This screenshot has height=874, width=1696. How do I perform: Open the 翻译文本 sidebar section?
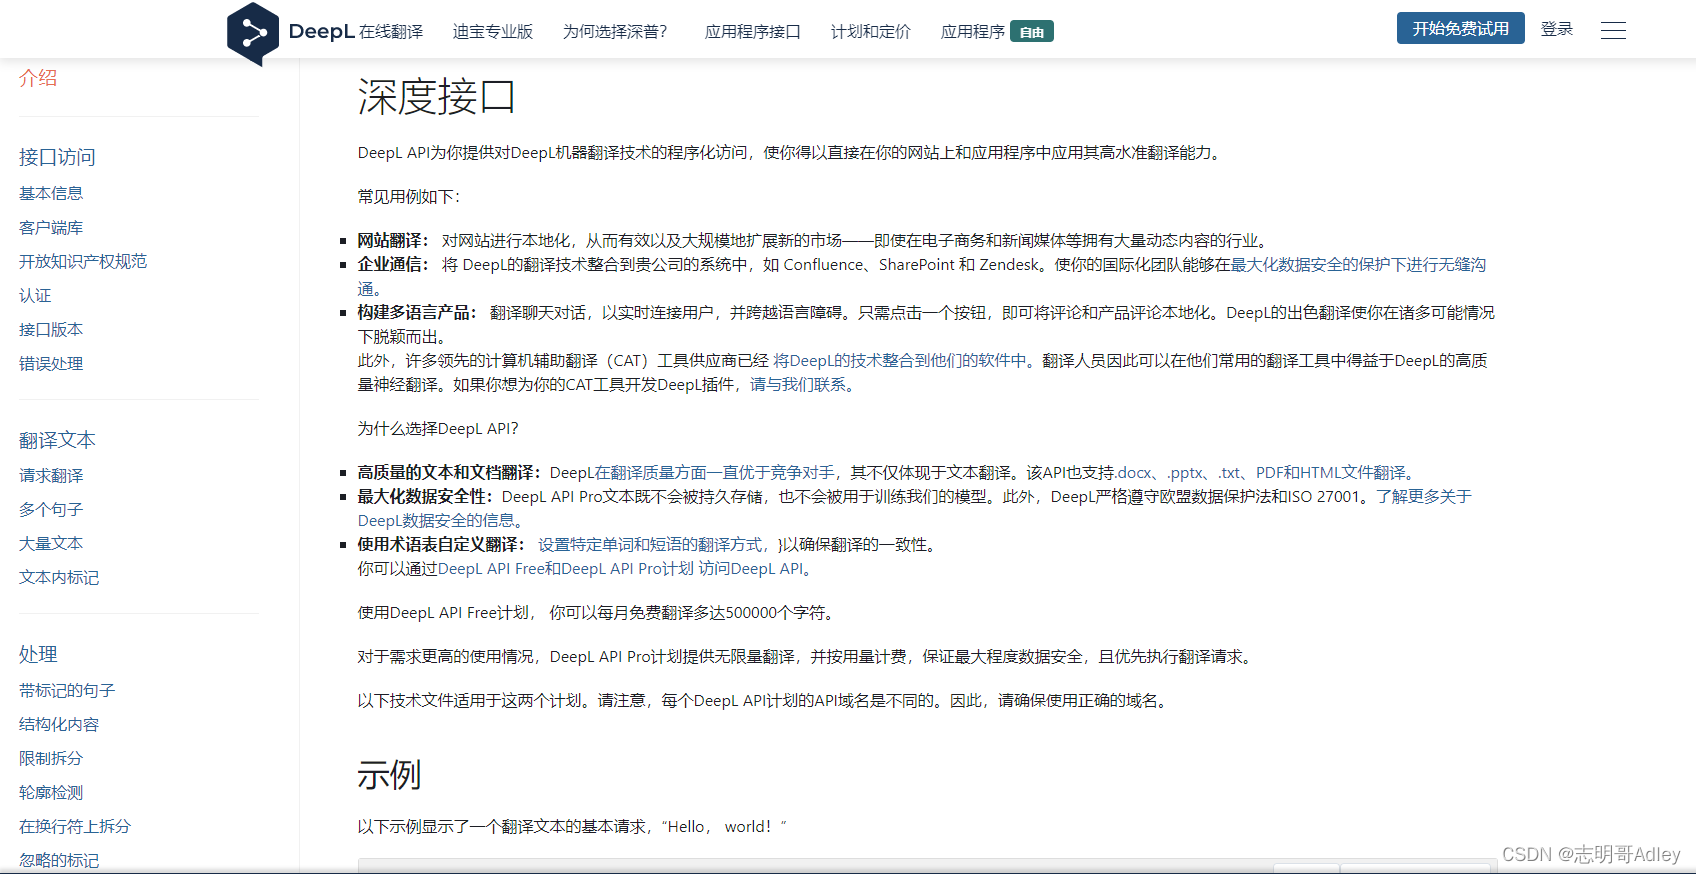click(57, 440)
